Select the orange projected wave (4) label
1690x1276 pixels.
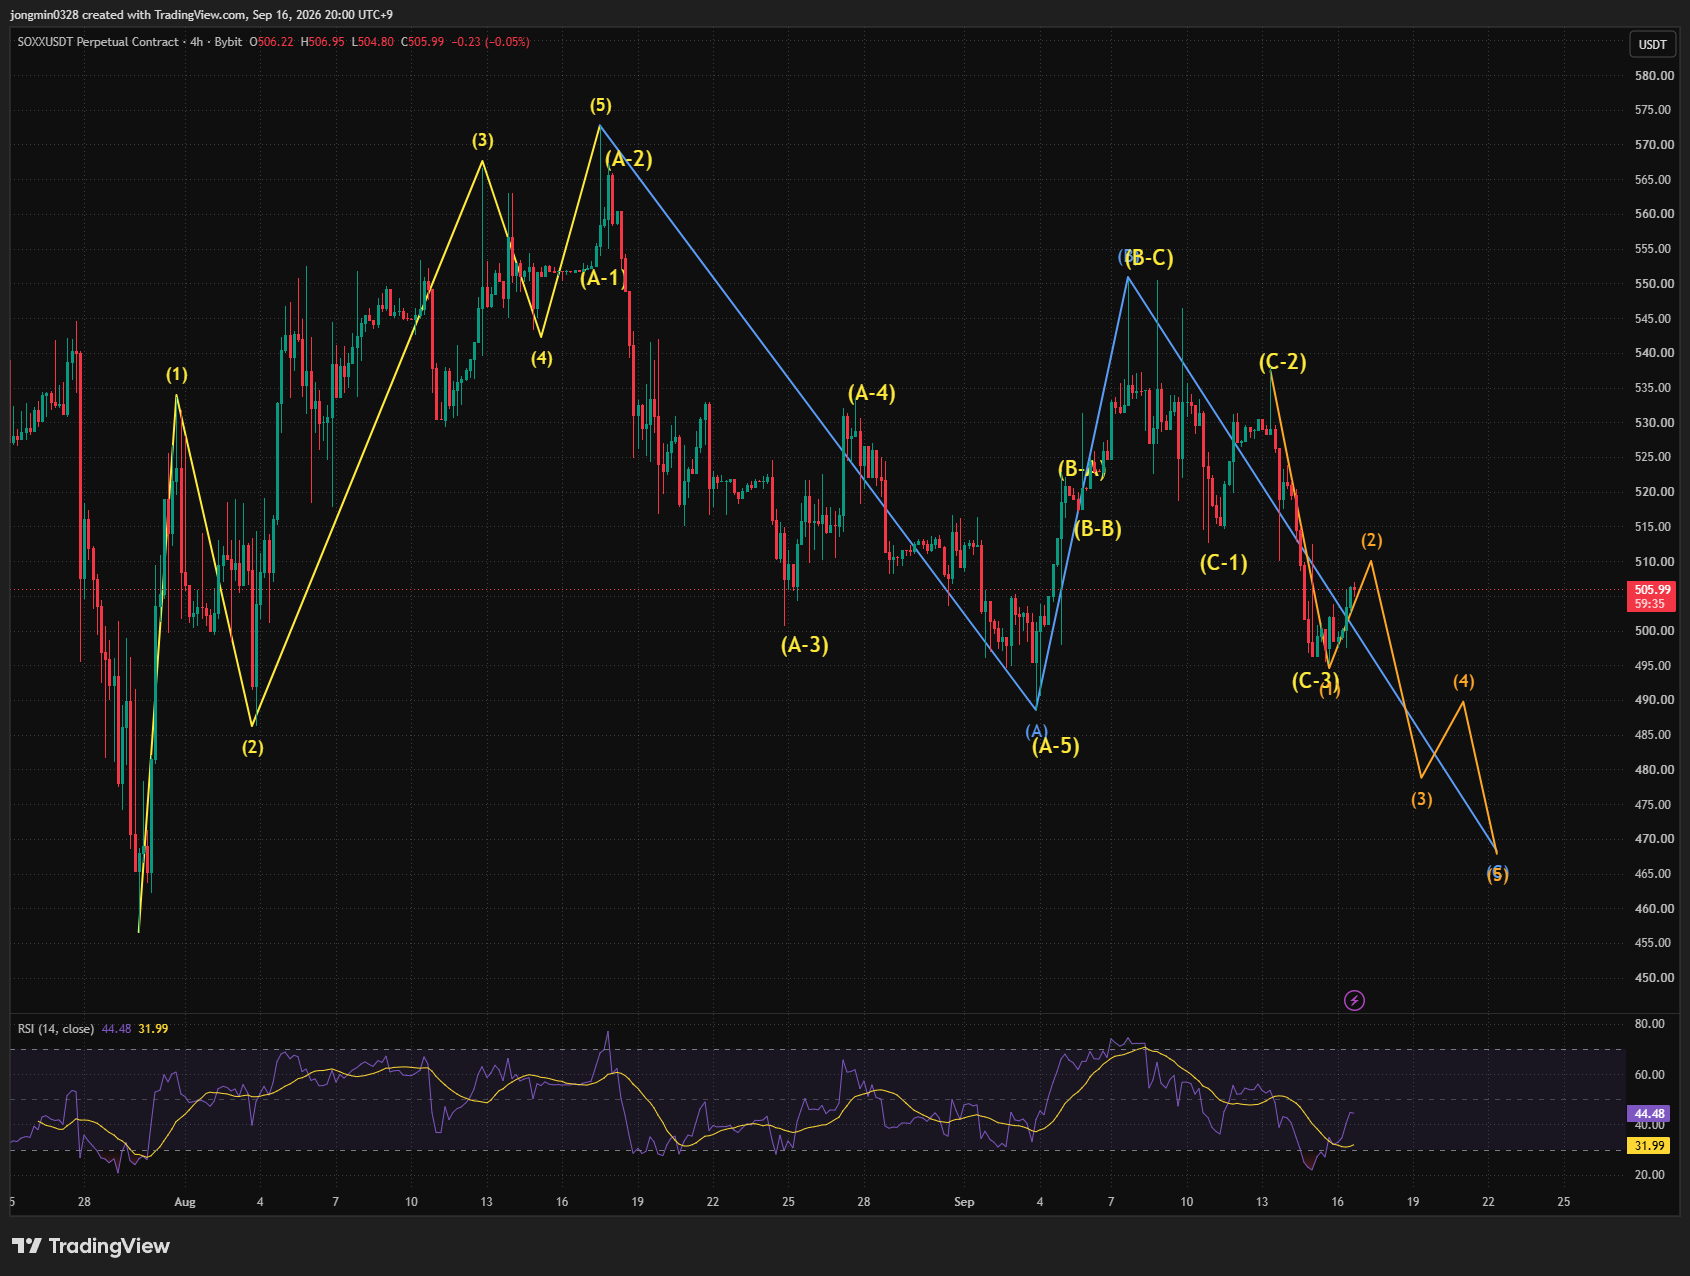(1464, 681)
